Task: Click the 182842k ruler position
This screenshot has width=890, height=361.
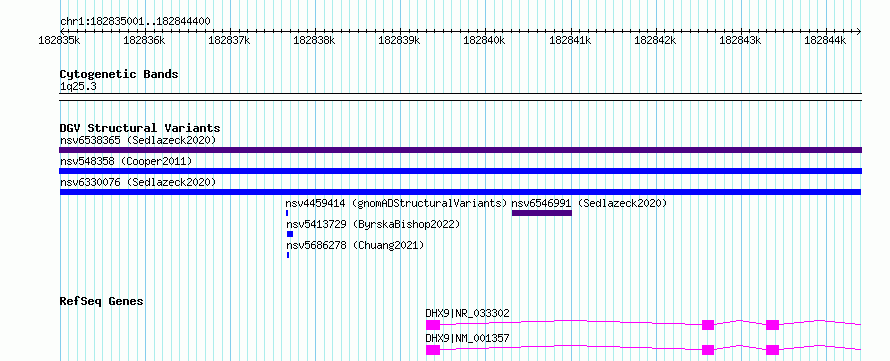Action: [x=656, y=40]
